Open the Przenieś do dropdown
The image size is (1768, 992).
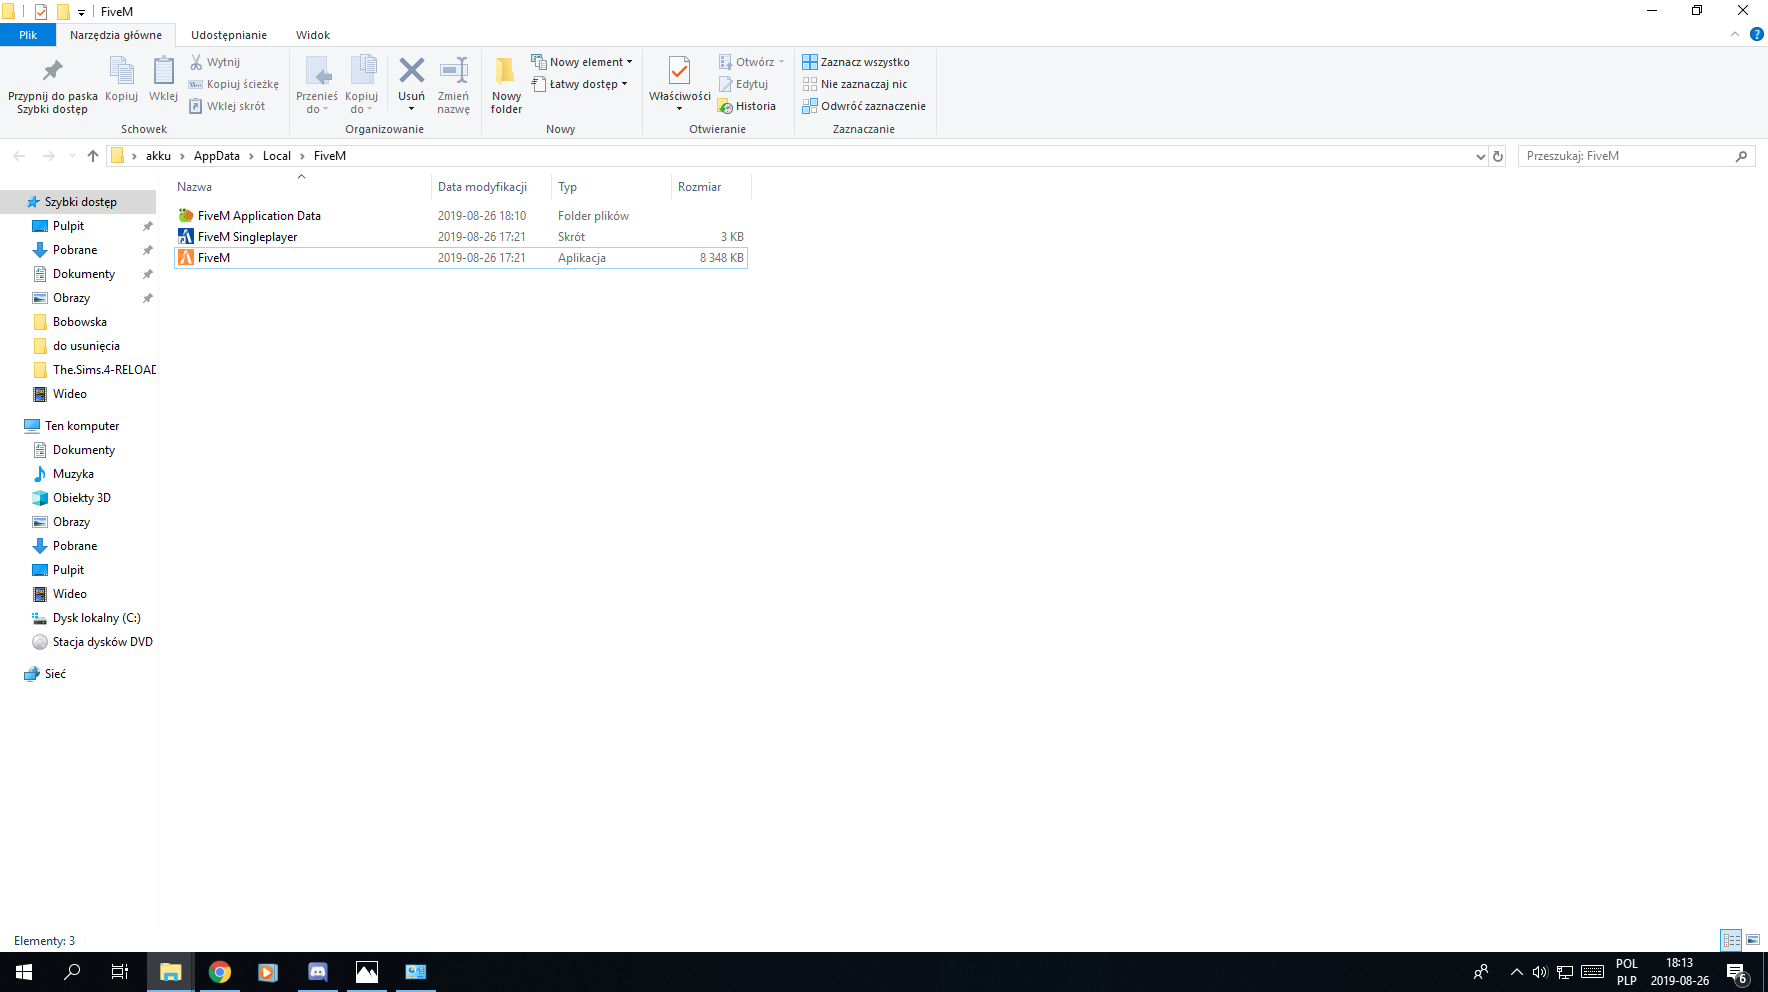pos(317,85)
